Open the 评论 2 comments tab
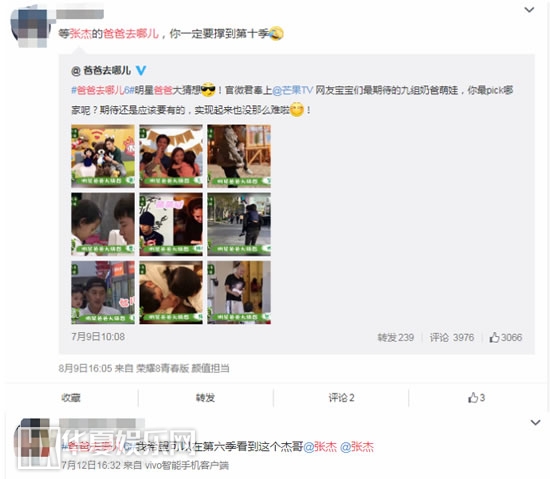Viewport: 550px width, 479px height. pyautogui.click(x=341, y=398)
